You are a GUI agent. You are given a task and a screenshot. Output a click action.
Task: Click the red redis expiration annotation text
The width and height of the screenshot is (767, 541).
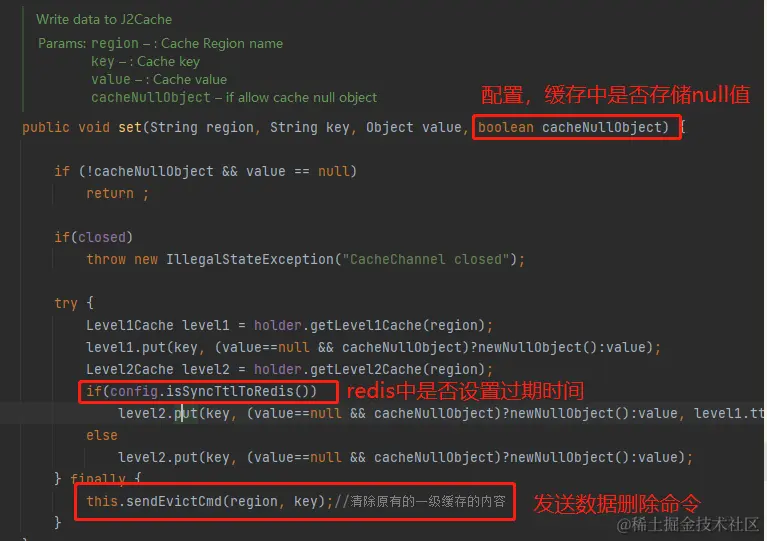465,391
